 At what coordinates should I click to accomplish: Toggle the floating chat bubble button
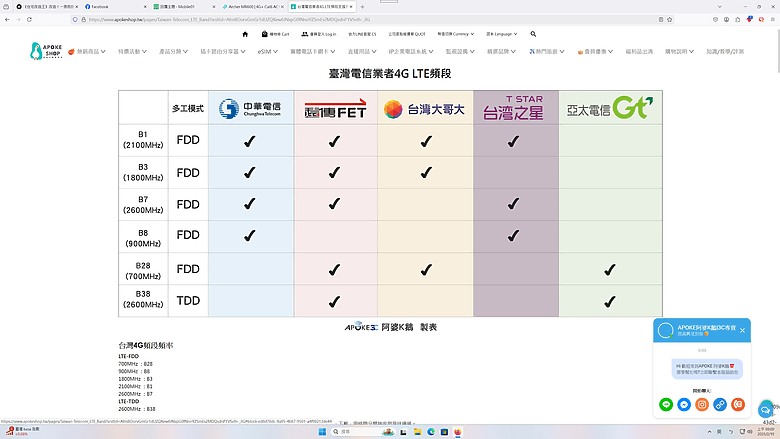tap(766, 410)
